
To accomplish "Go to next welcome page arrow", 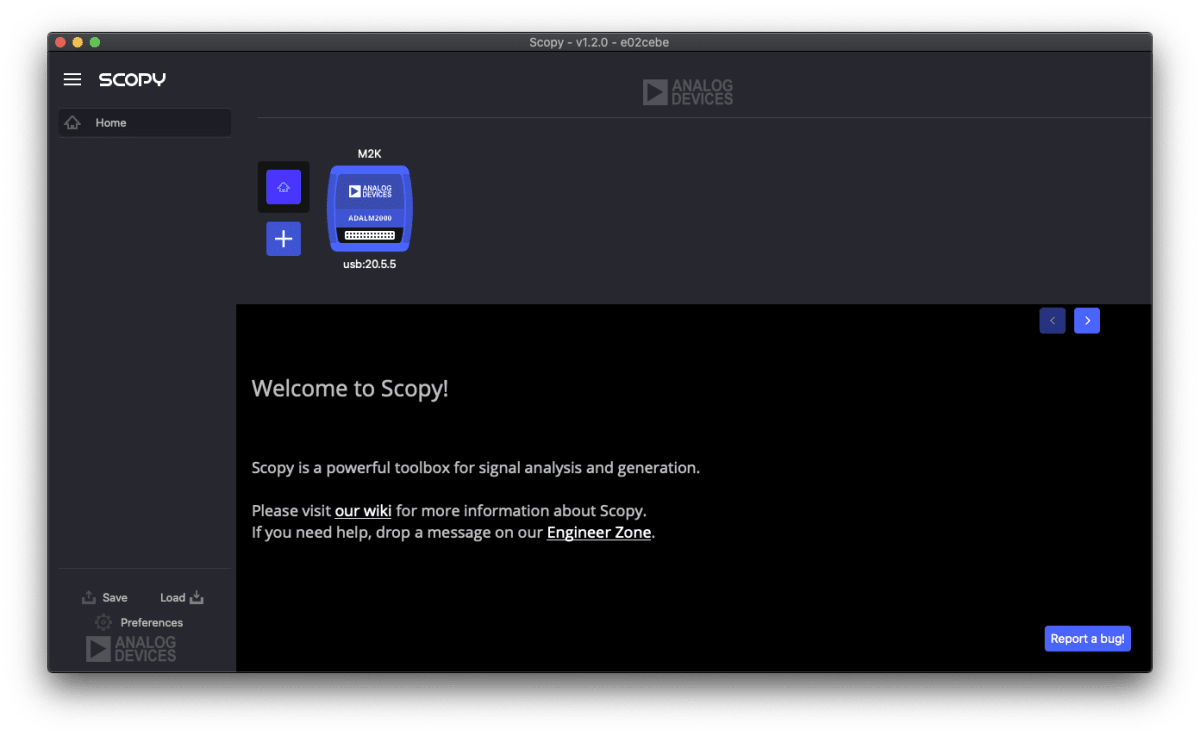I will [1087, 320].
